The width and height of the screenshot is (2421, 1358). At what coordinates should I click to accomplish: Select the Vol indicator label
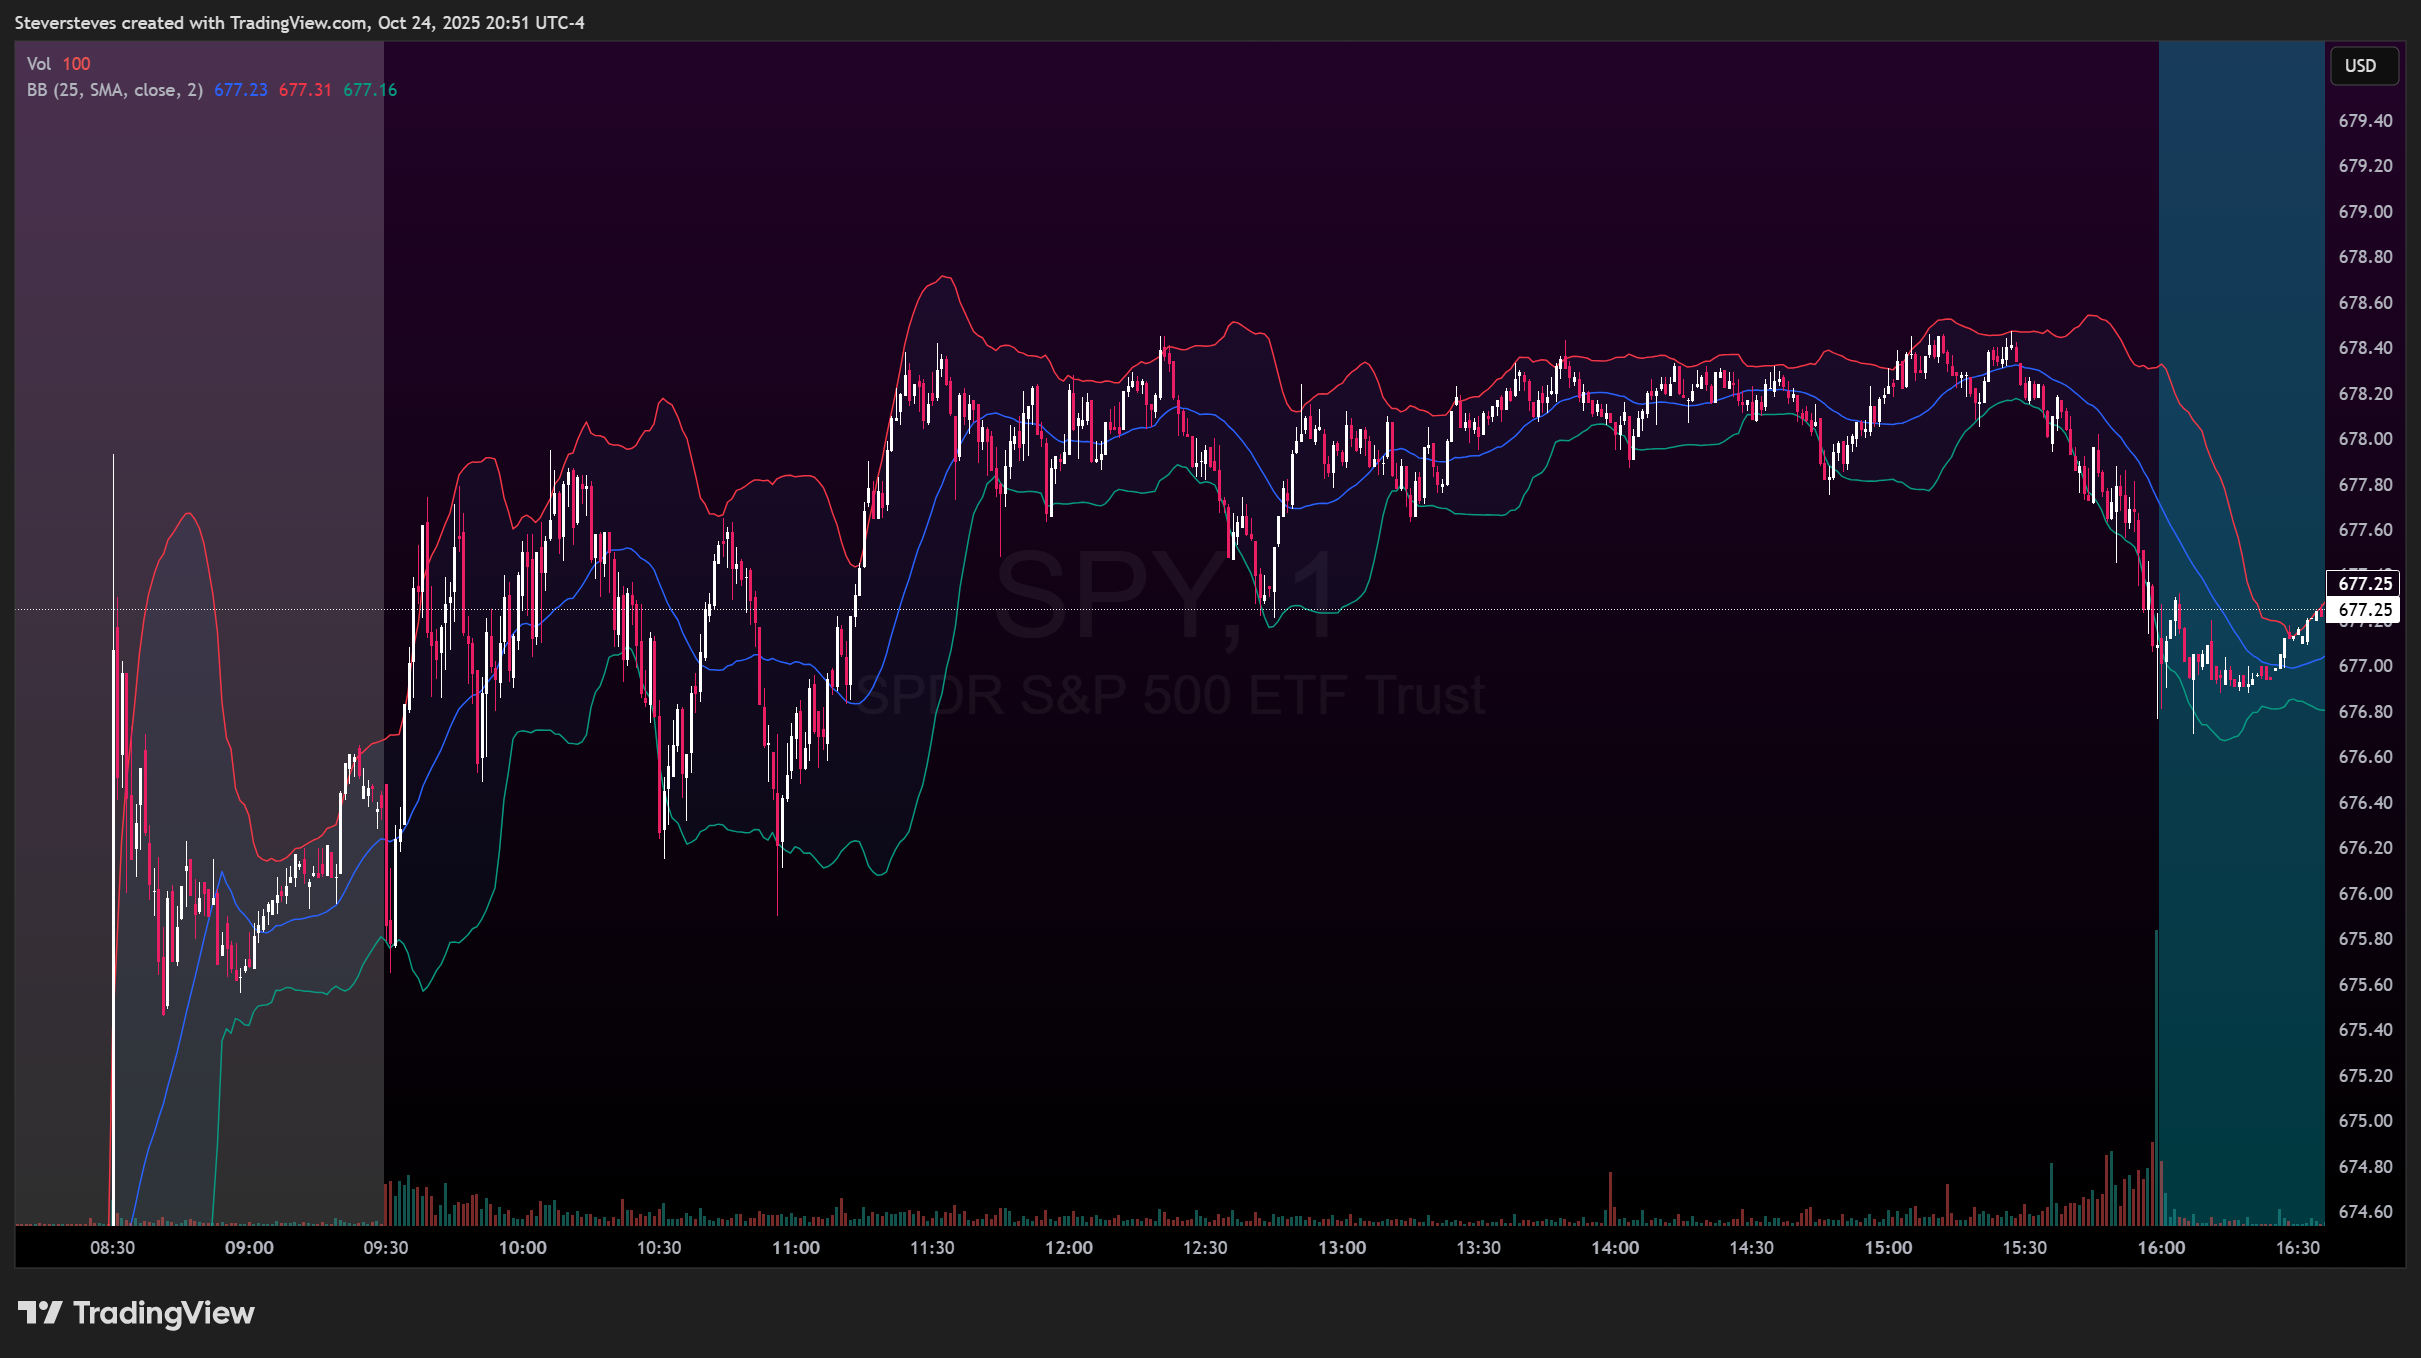(x=38, y=64)
